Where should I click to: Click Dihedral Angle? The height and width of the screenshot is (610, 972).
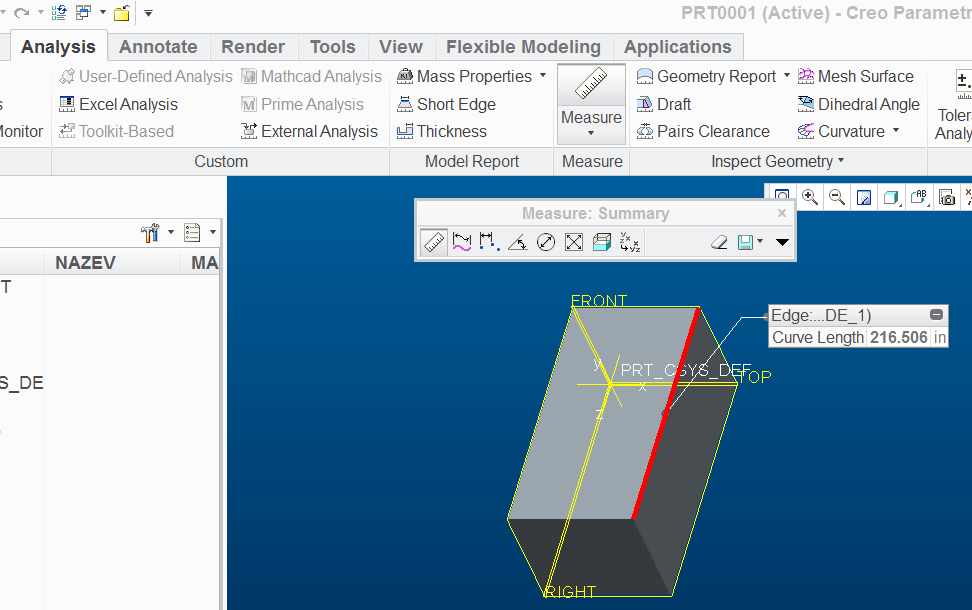tap(859, 104)
